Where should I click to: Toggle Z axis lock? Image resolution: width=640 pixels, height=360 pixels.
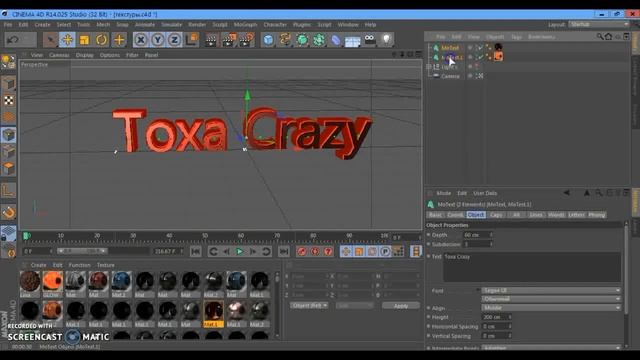(174, 40)
